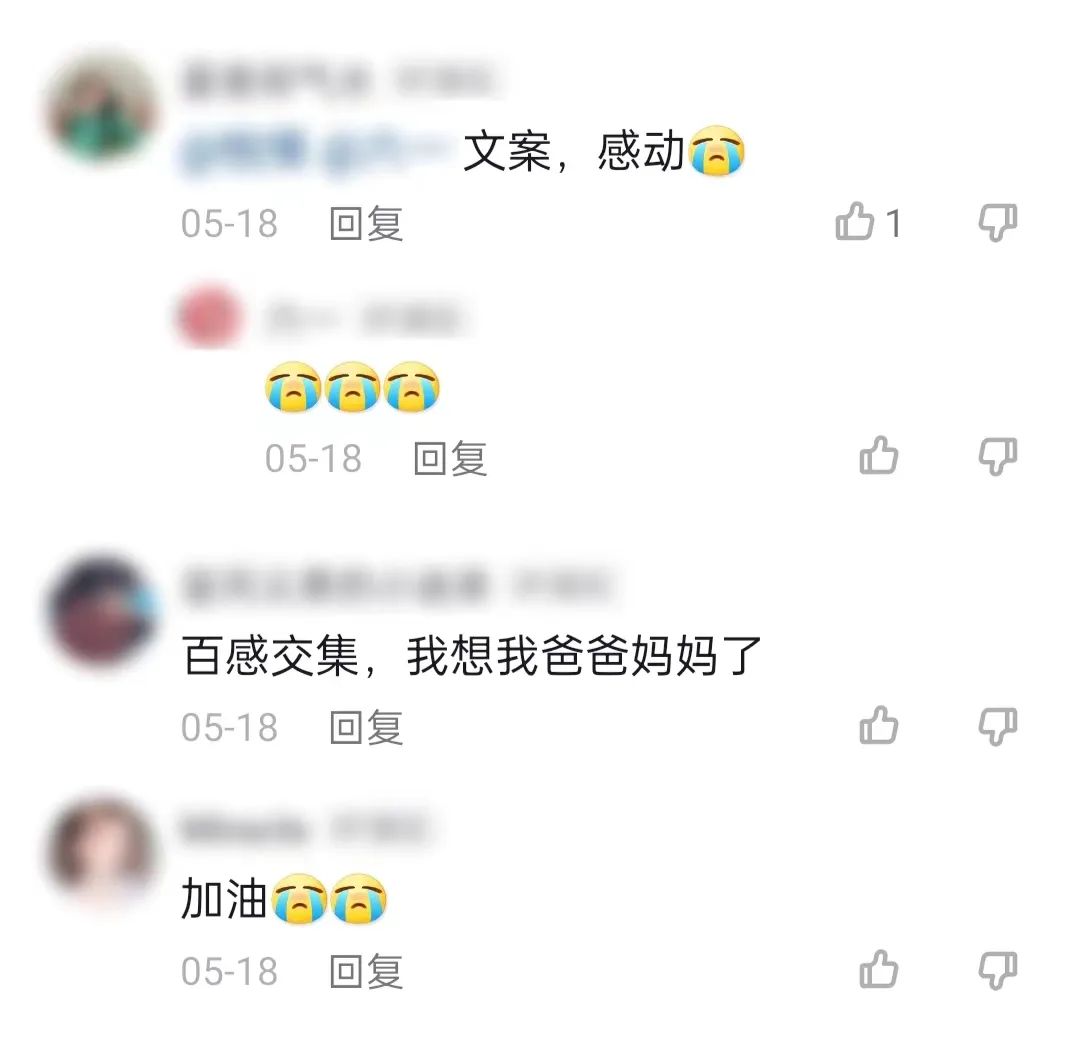Tap the '百感交集，我想我爸爸妈妈了' comment text
The width and height of the screenshot is (1080, 1044).
coord(472,656)
